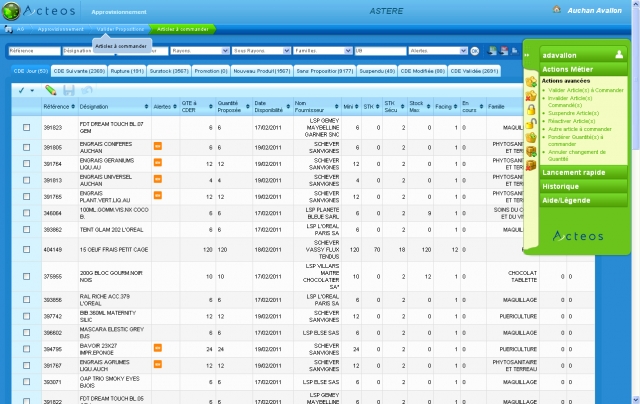The width and height of the screenshot is (640, 404).
Task: Click the invalidate articles basket icon with red cross
Action: coord(531,96)
